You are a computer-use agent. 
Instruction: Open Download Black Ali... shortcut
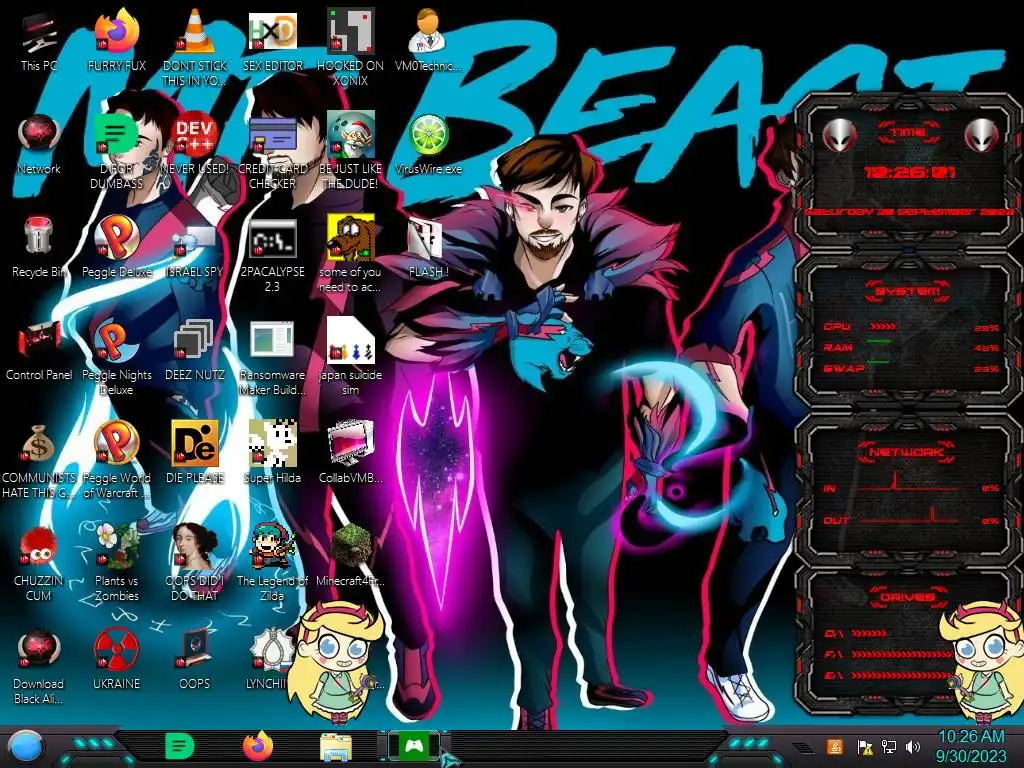[x=39, y=667]
